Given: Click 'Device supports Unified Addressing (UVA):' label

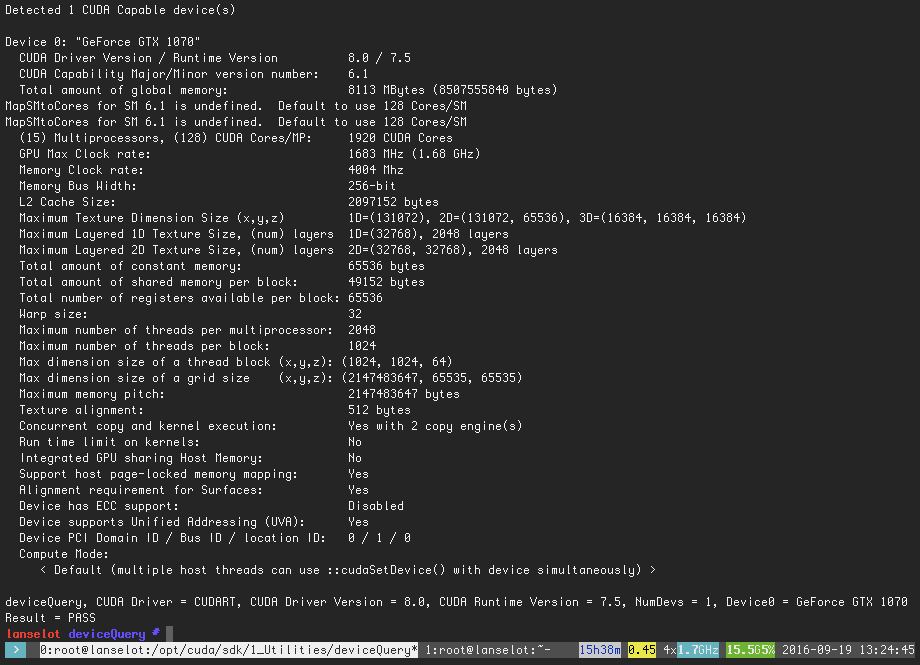Looking at the screenshot, I should tap(162, 522).
